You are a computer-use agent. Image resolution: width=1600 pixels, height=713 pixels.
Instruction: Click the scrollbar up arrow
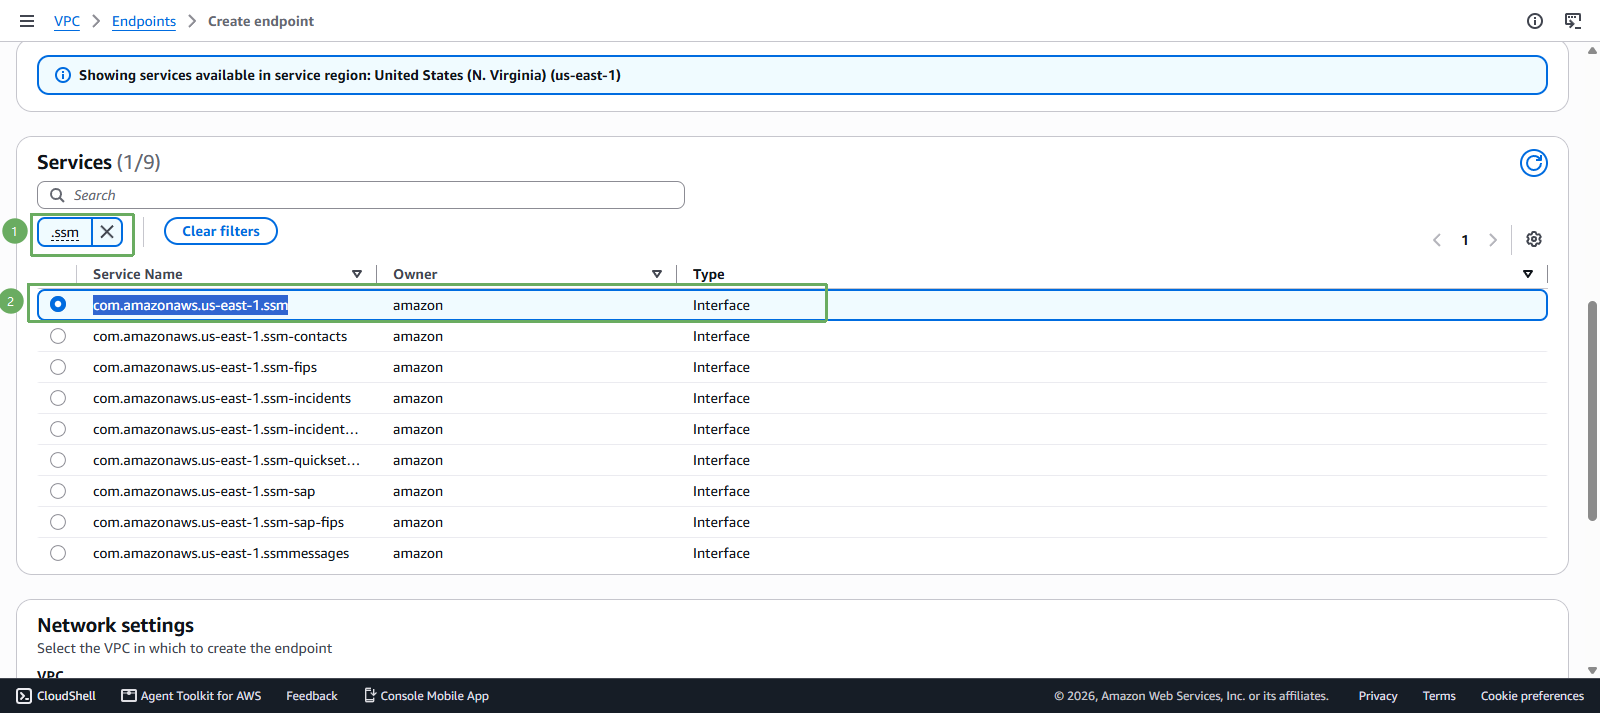point(1592,50)
